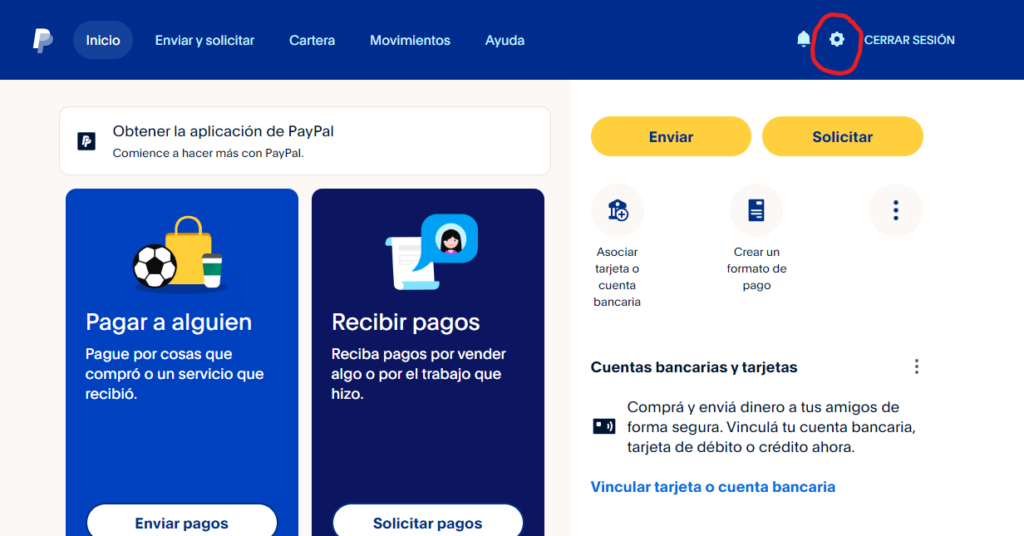This screenshot has height=536, width=1024.
Task: Click CERRAR SESIÓN to log out
Action: click(909, 40)
